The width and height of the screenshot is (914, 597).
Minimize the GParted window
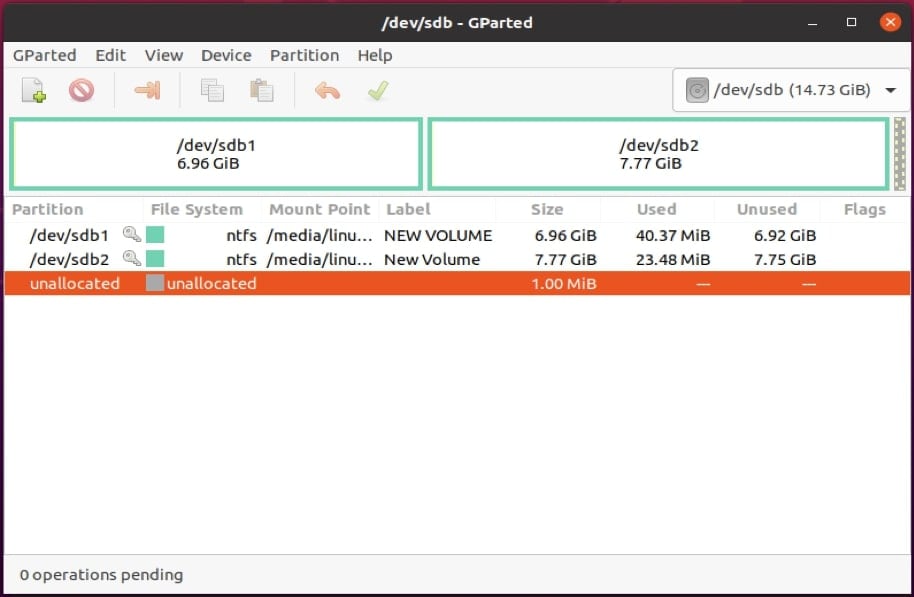click(x=812, y=23)
